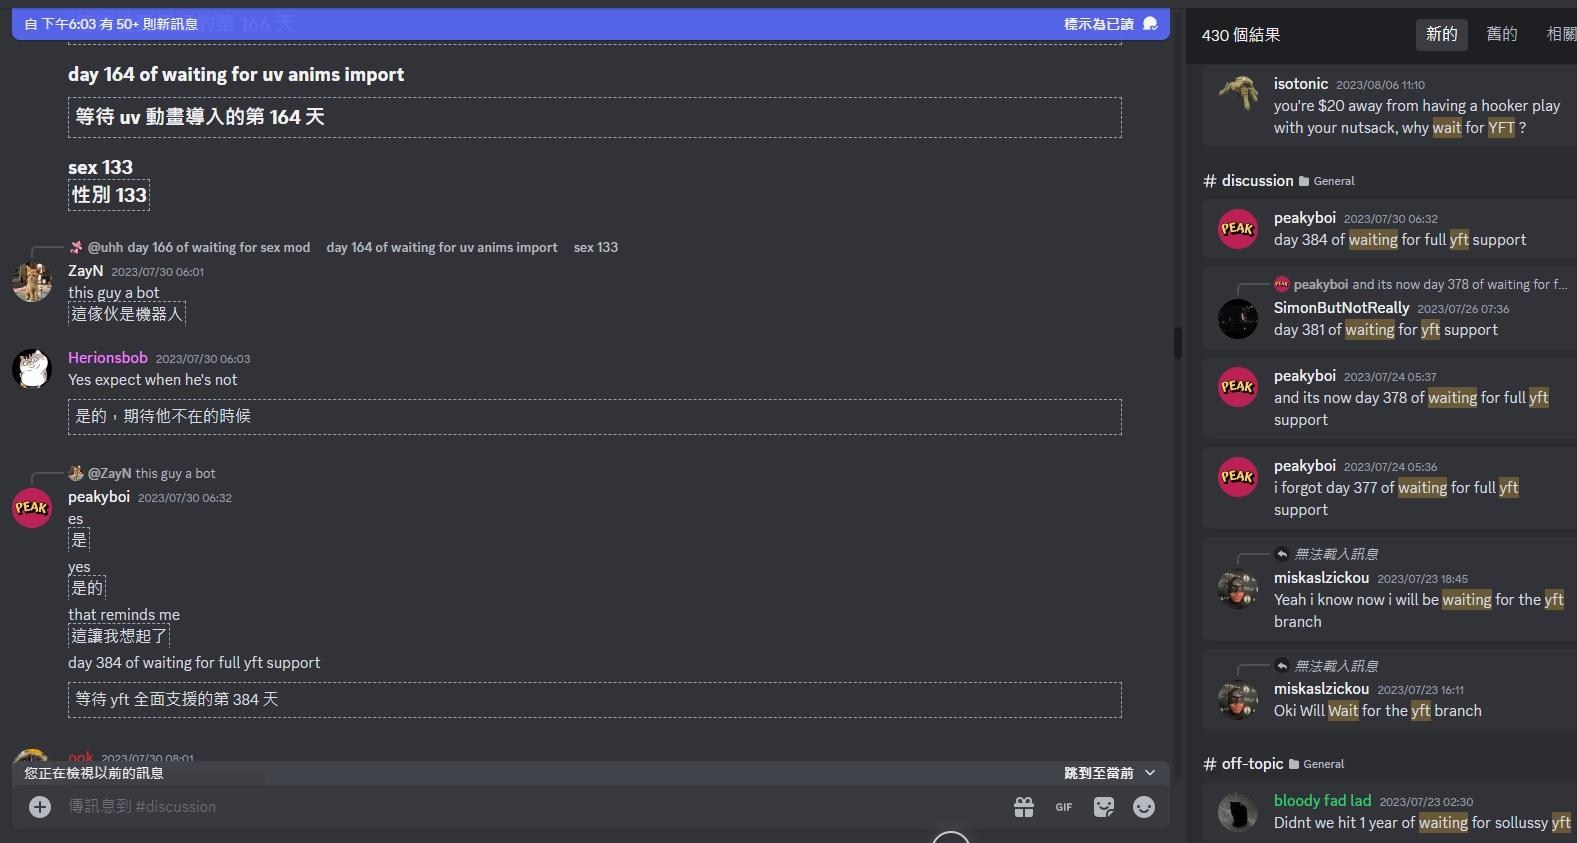
Task: Click the message input field for #discussion
Action: [500, 807]
